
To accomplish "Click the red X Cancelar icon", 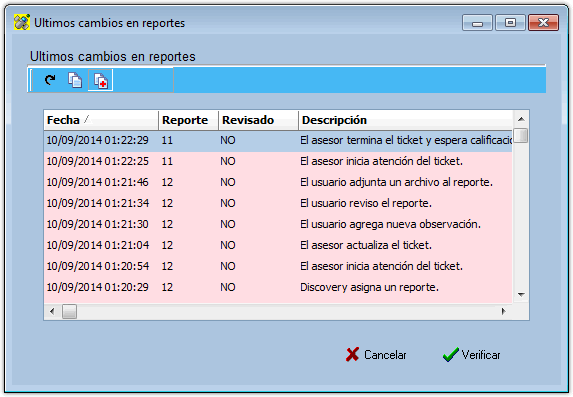I will [352, 354].
